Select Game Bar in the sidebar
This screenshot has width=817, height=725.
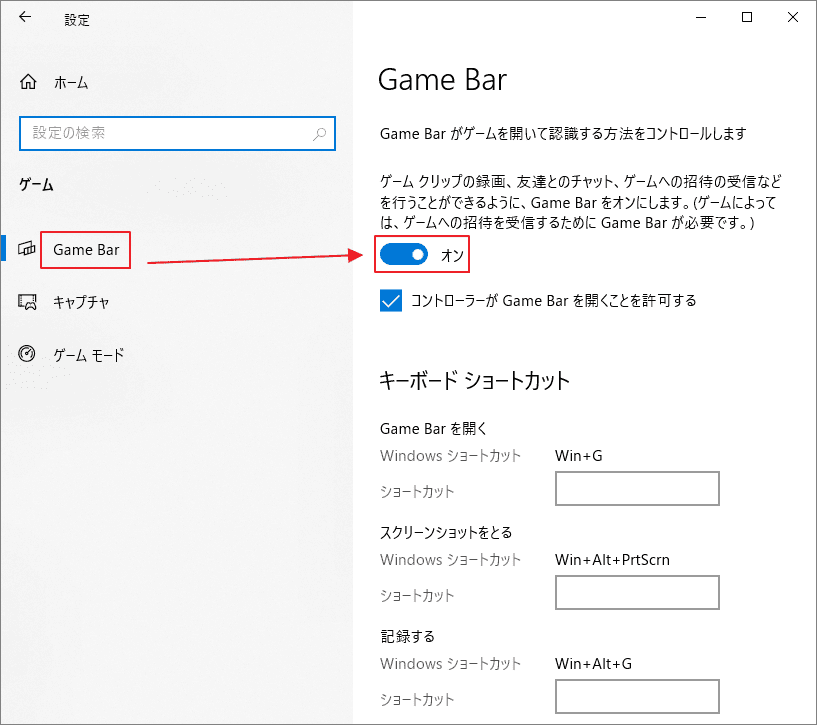point(85,249)
